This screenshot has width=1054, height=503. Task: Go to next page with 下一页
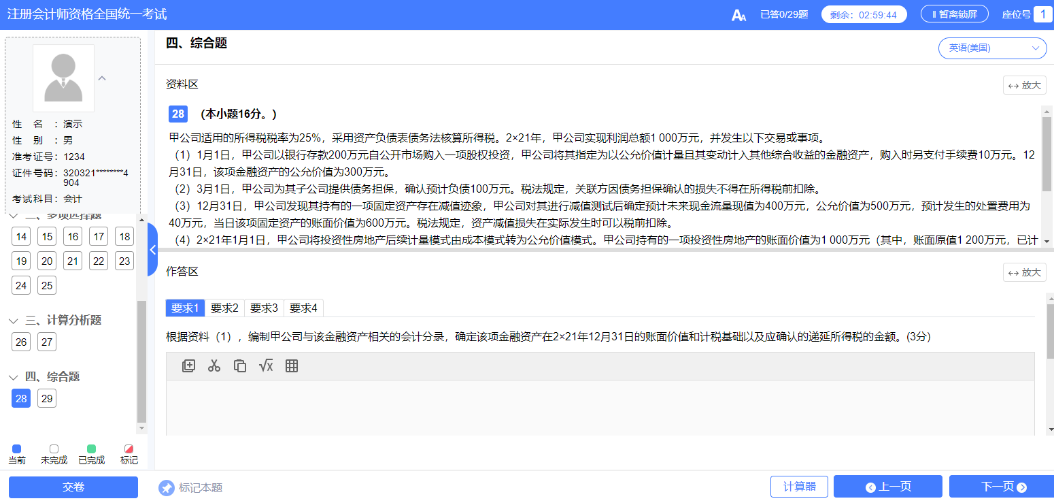point(1003,487)
